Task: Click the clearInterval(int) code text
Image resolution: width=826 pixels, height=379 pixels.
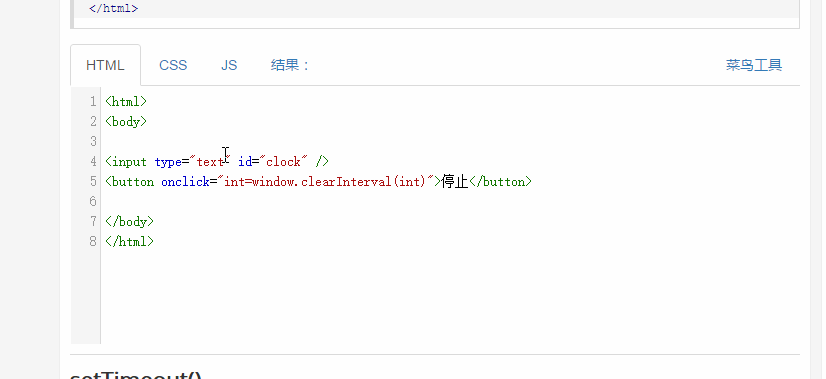Action: click(363, 182)
